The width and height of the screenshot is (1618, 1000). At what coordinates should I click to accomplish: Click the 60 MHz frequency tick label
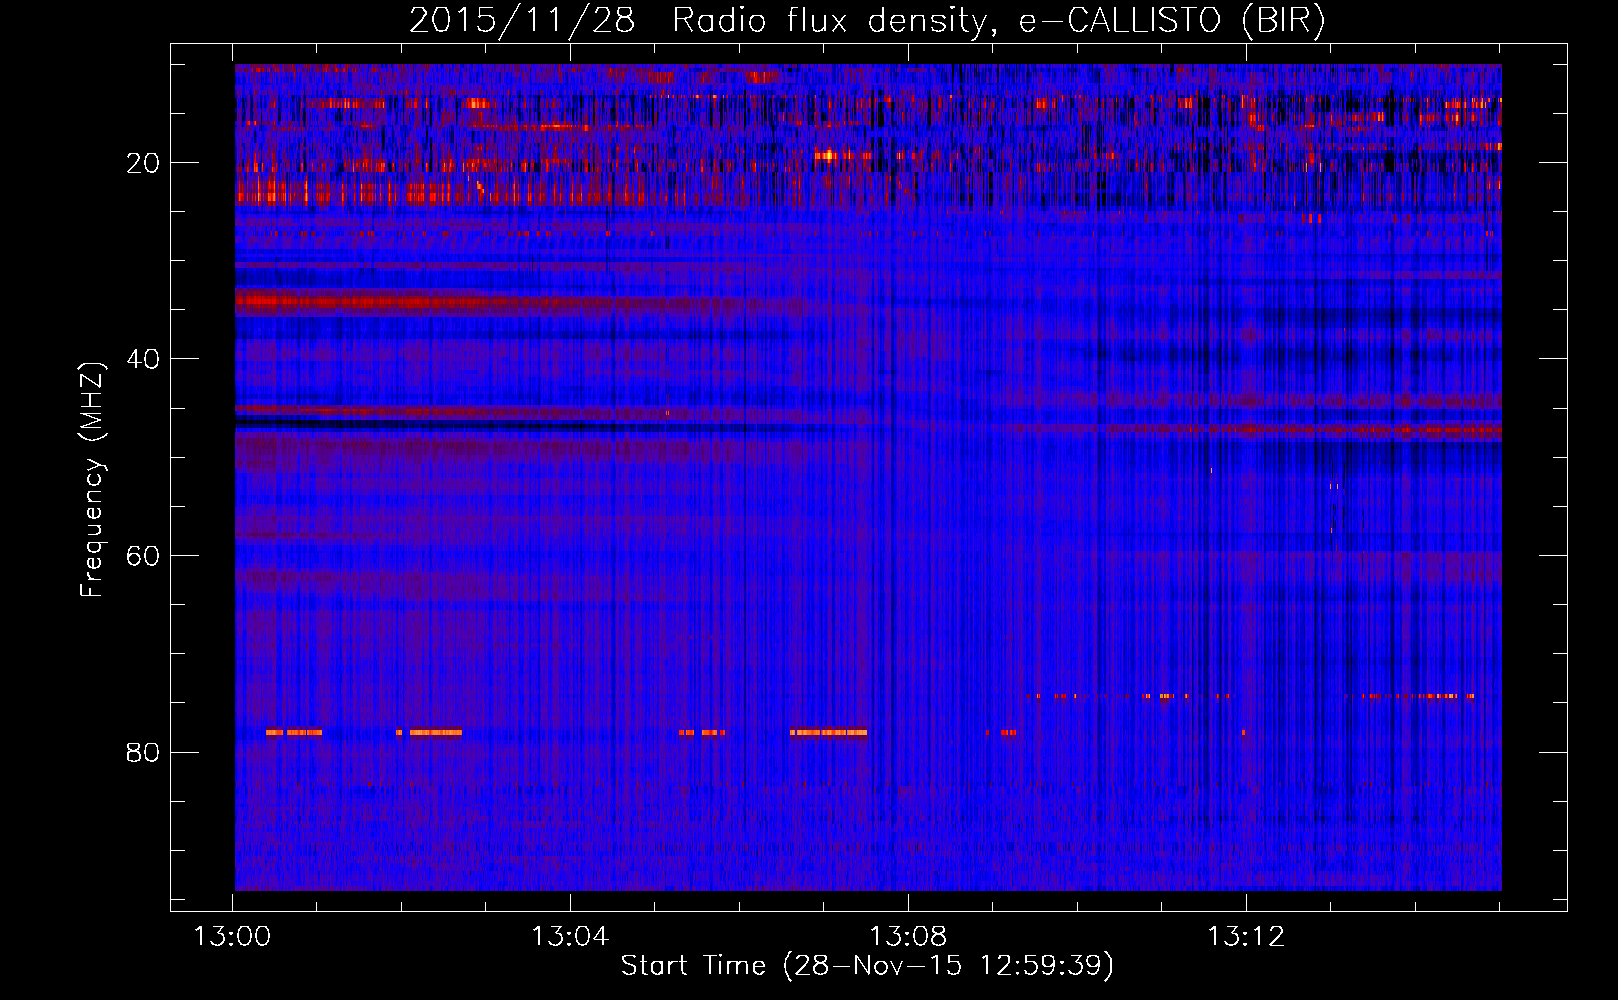(x=143, y=556)
